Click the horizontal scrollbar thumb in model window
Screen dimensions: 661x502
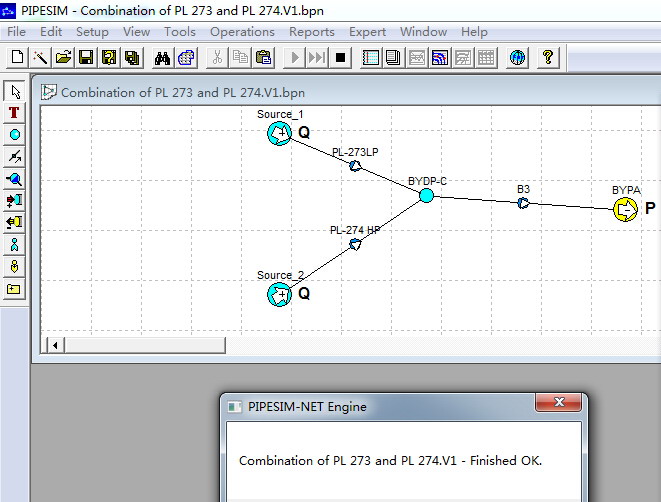coord(145,345)
